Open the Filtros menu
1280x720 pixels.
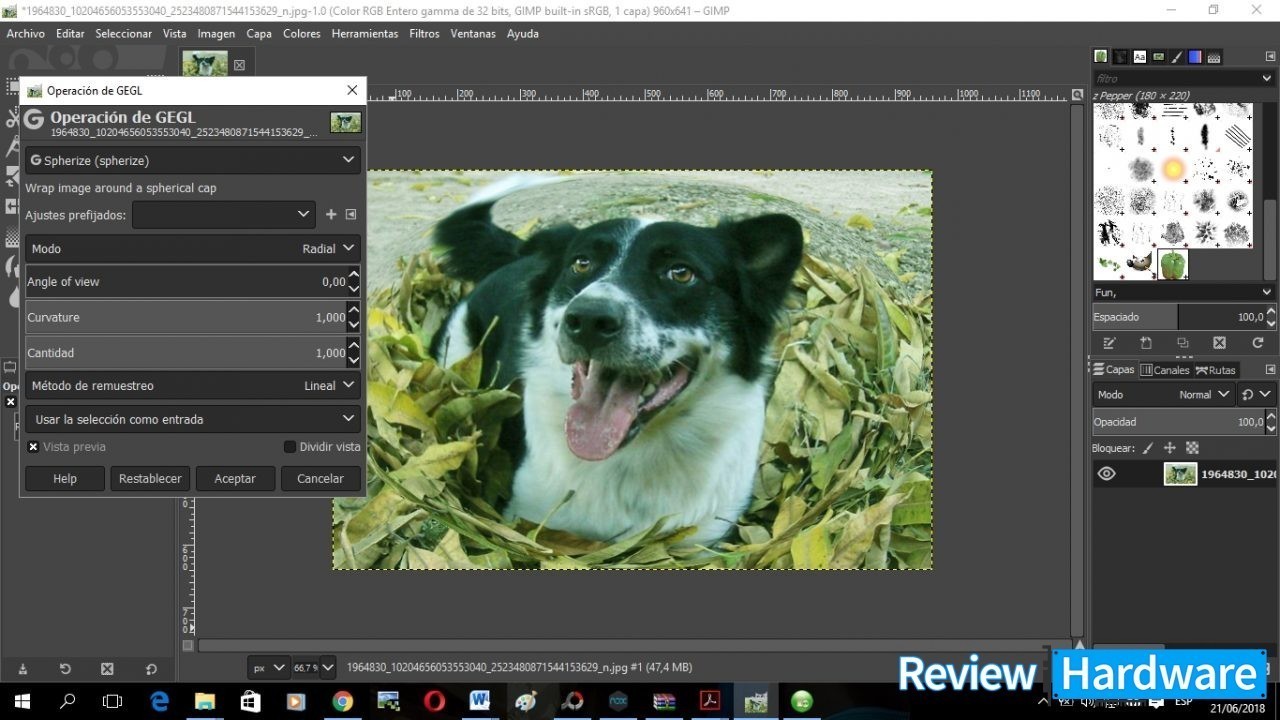point(424,33)
